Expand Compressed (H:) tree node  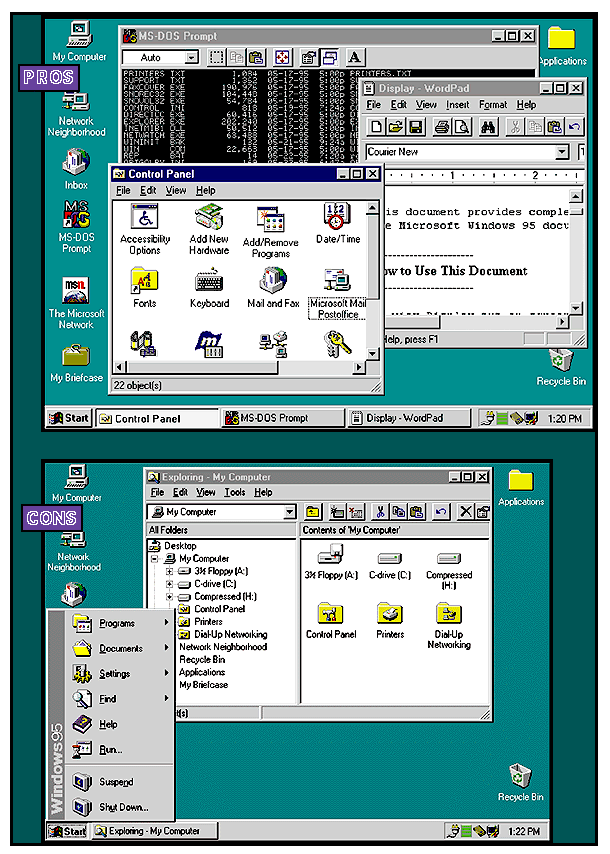[x=169, y=597]
